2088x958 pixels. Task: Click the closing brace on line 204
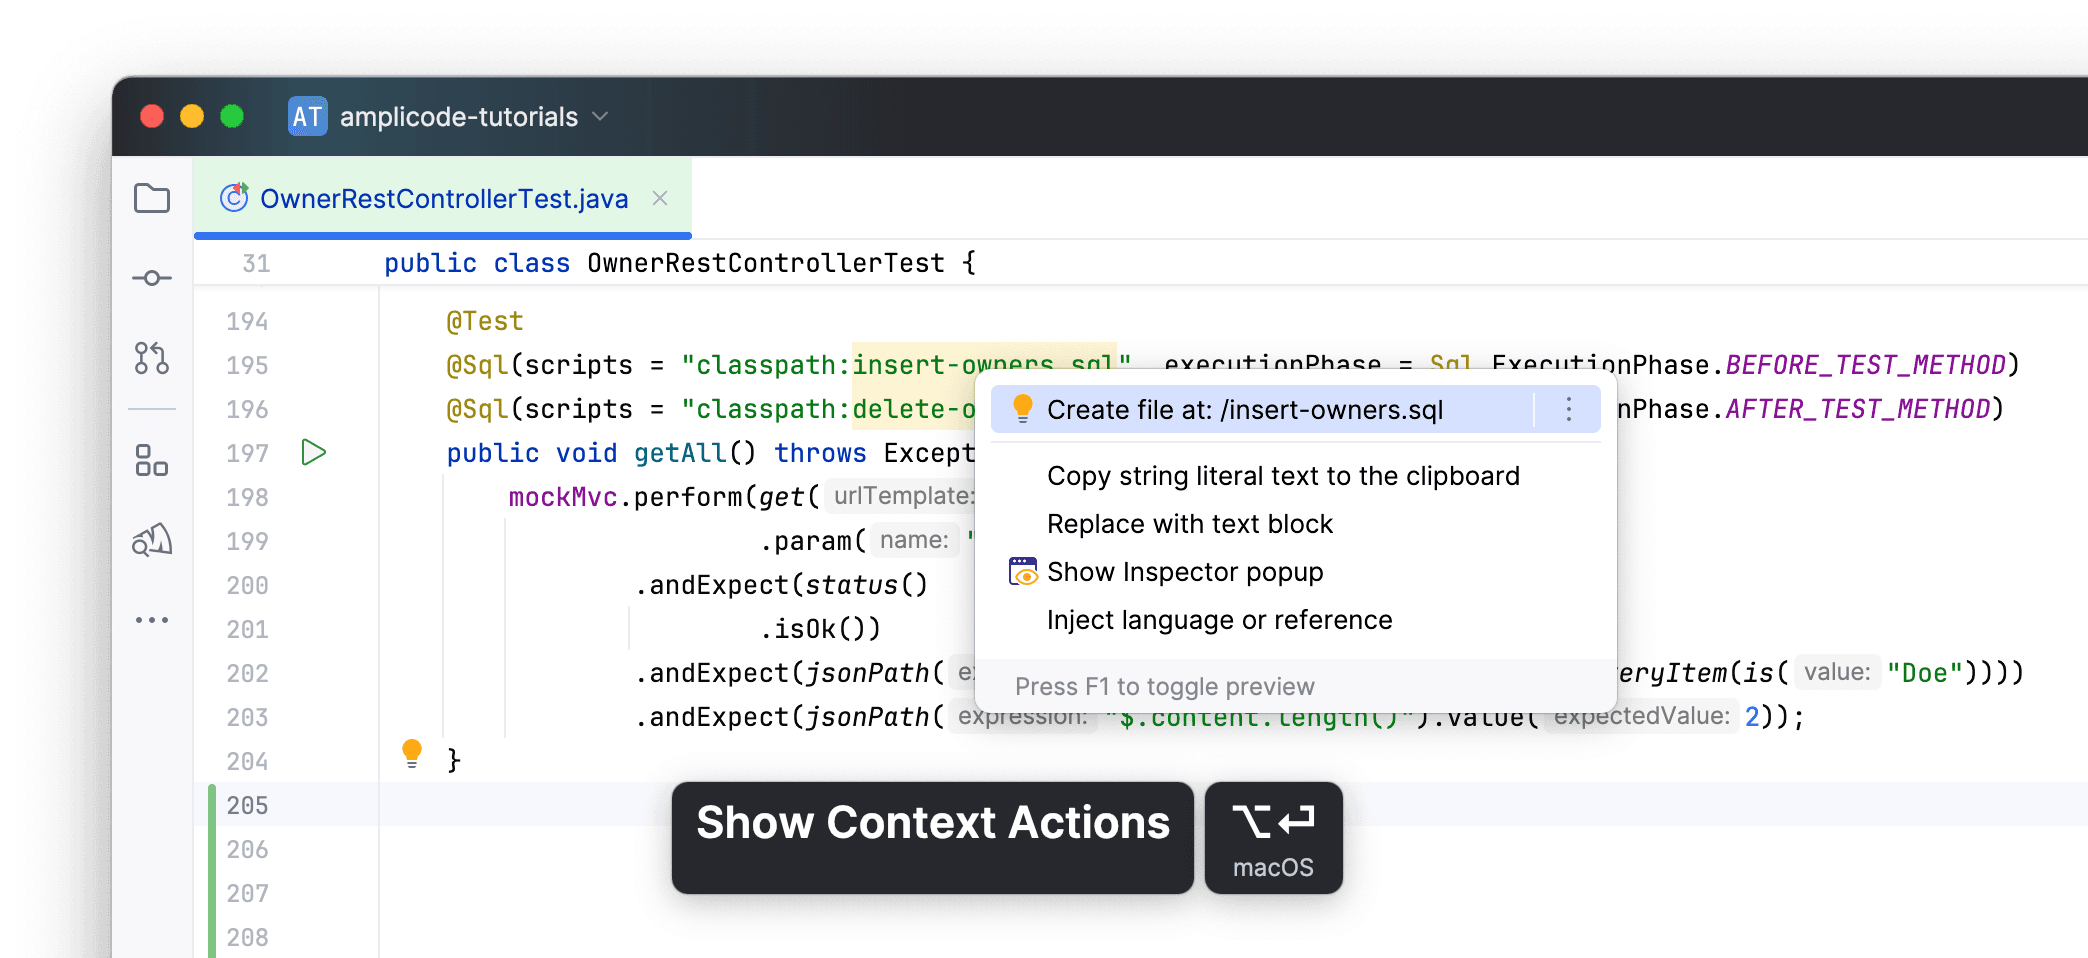[454, 761]
